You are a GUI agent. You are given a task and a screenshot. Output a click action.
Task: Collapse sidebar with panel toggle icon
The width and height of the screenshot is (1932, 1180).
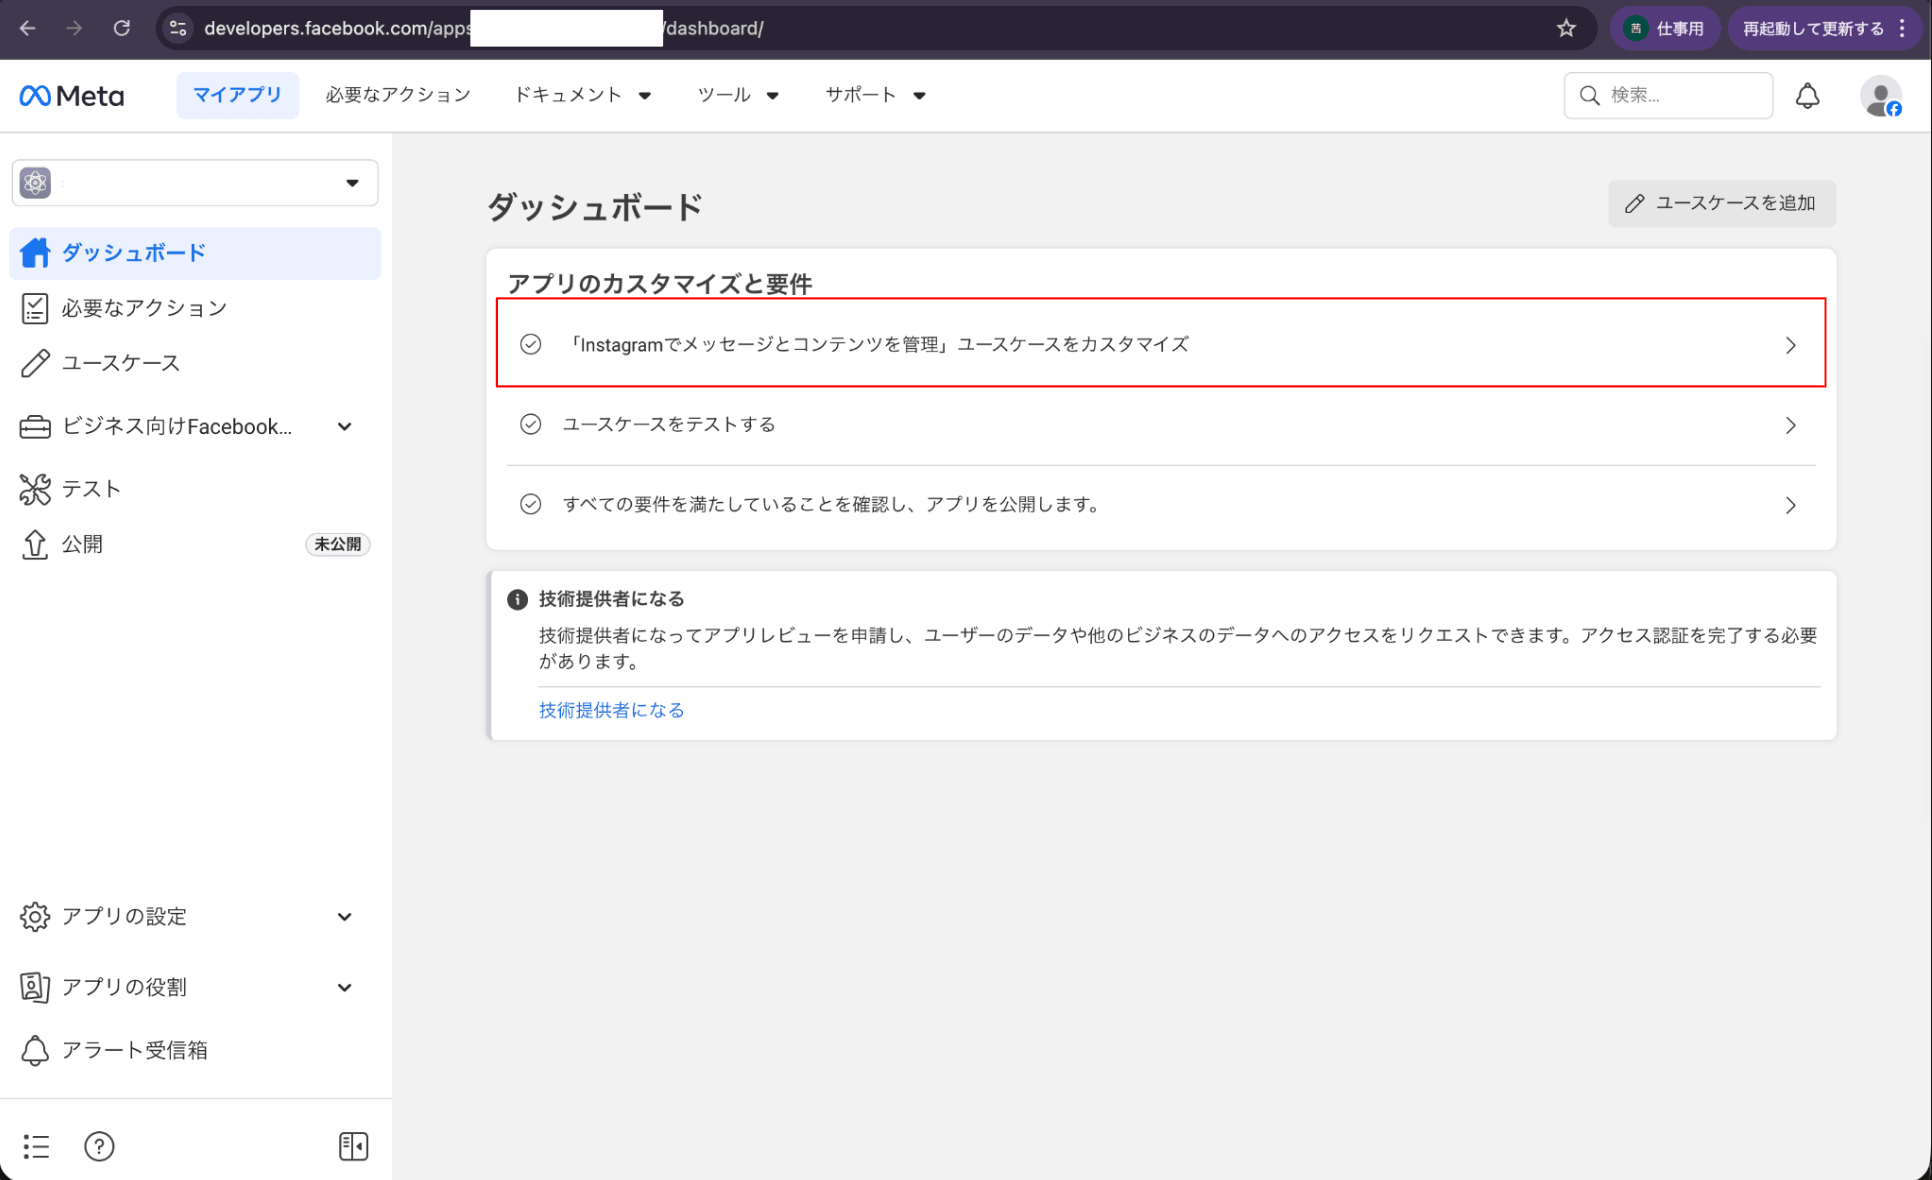pos(353,1146)
